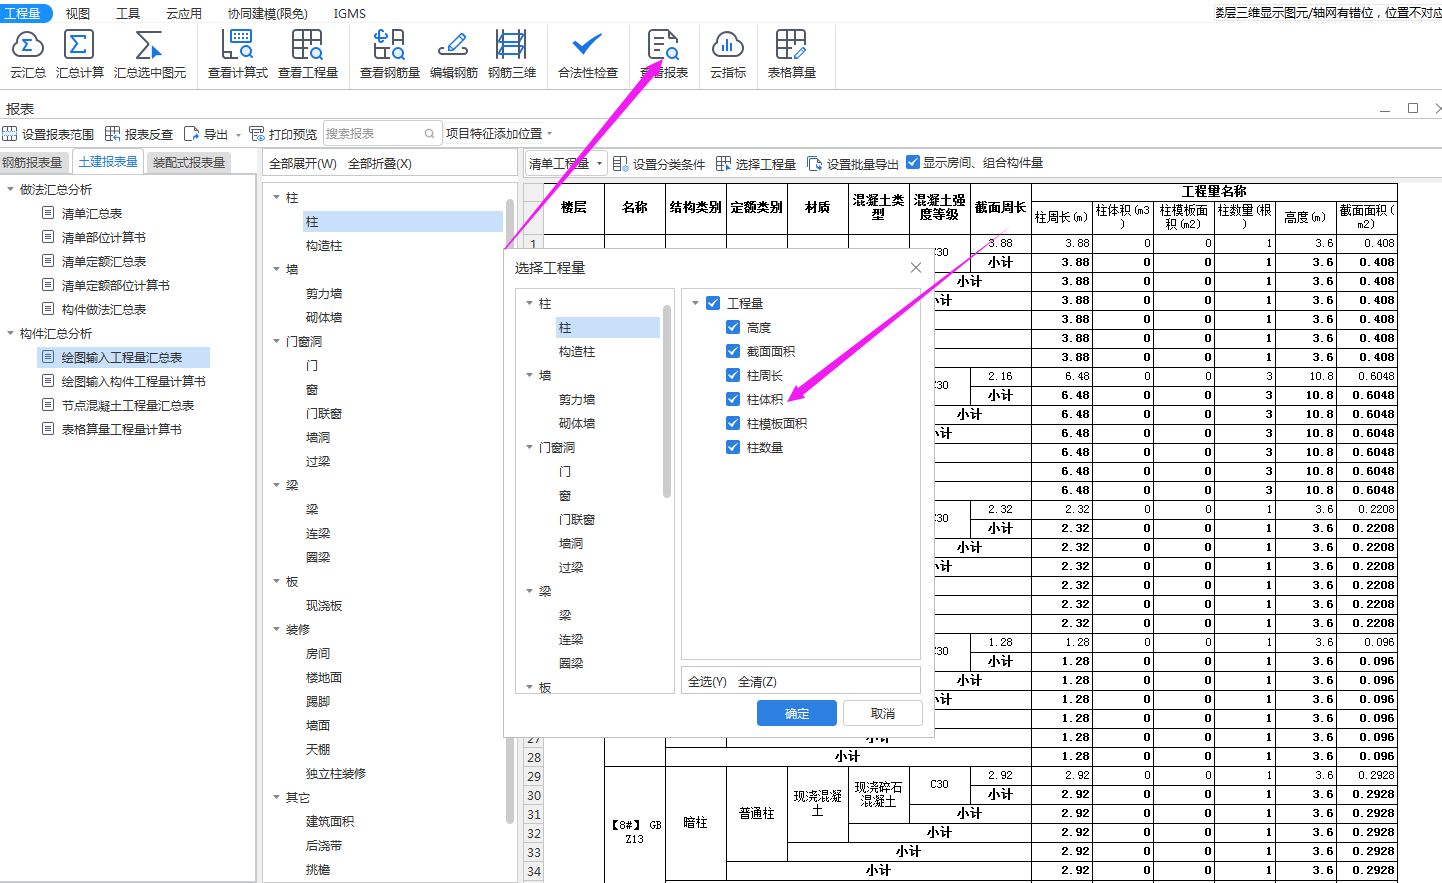This screenshot has width=1442, height=883.
Task: Collapse the 工程量 group in dialog
Action: coord(696,303)
